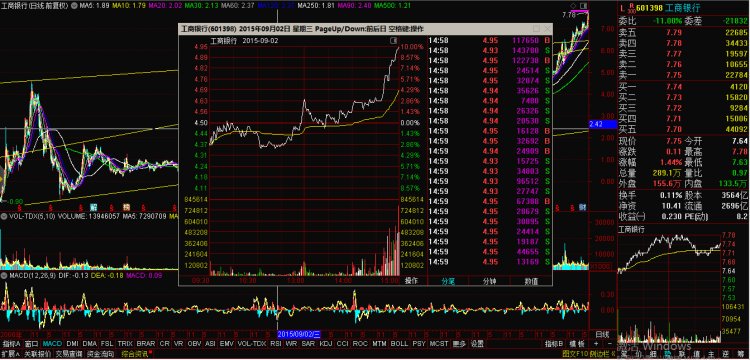The height and width of the screenshot is (360, 750).
Task: Open the 综合资讯 link
Action: coord(134,354)
